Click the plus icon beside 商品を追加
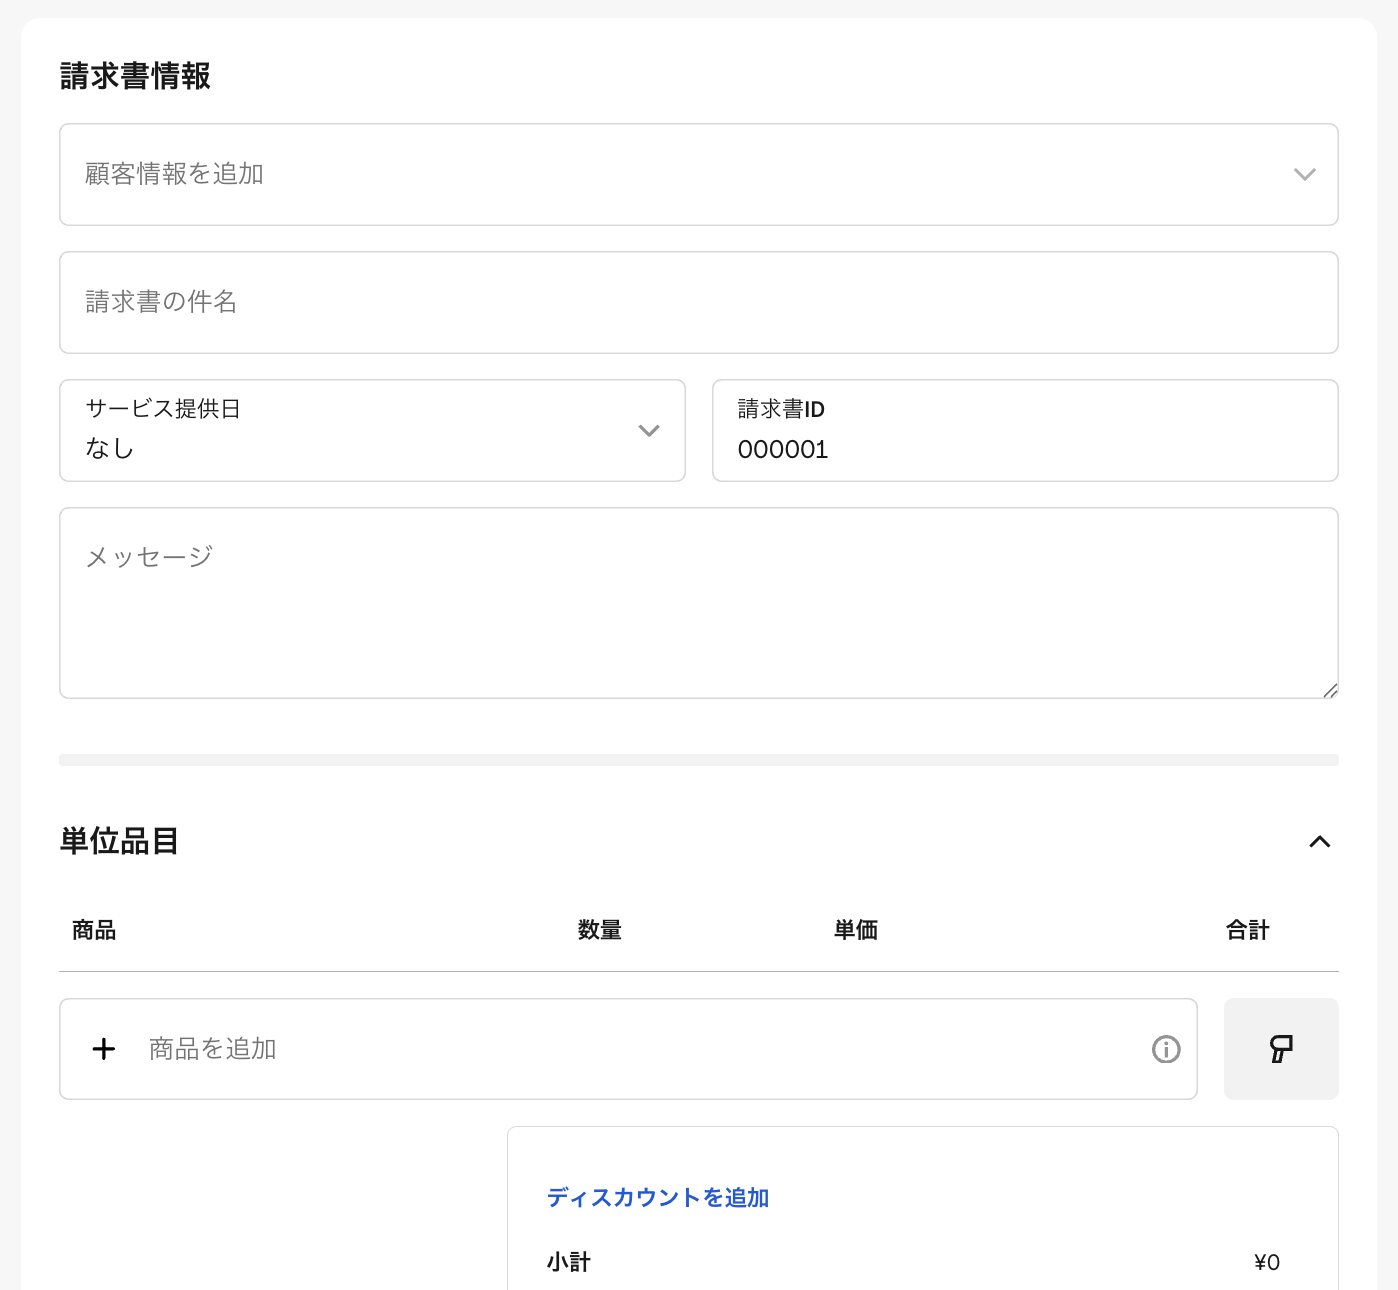Viewport: 1398px width, 1290px height. coord(104,1049)
